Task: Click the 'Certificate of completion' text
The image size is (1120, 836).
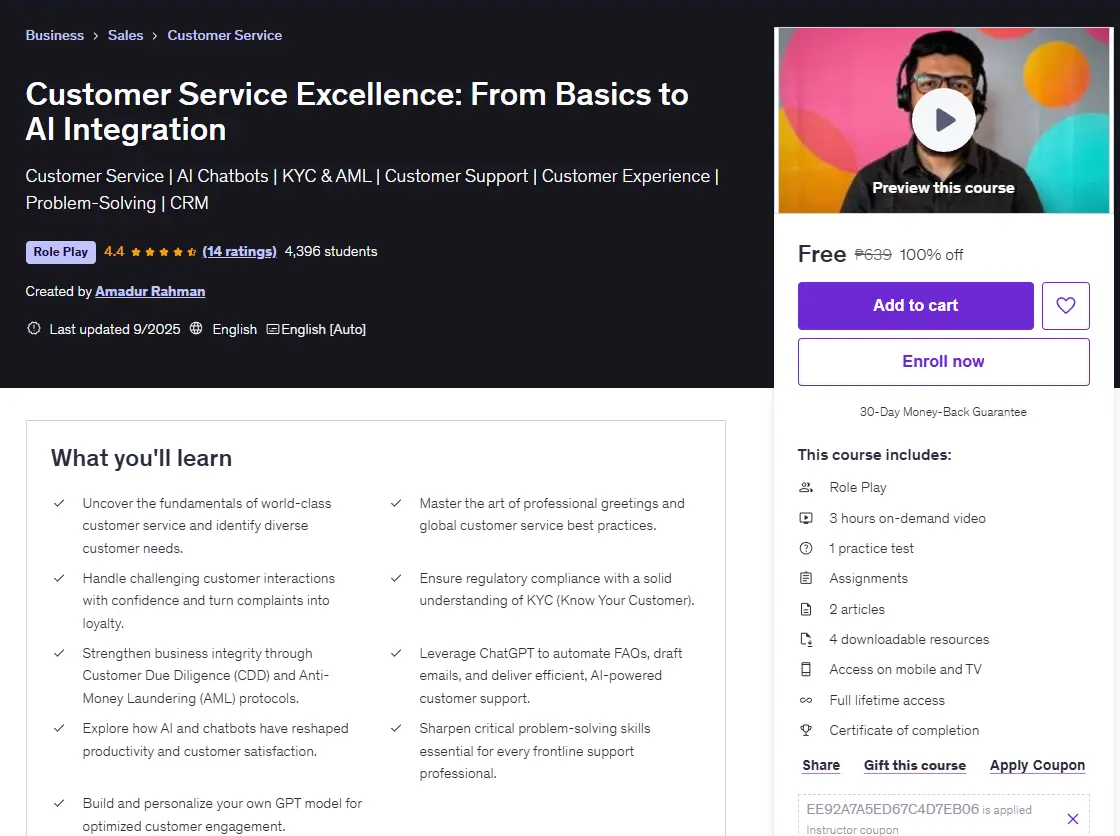Action: tap(904, 730)
